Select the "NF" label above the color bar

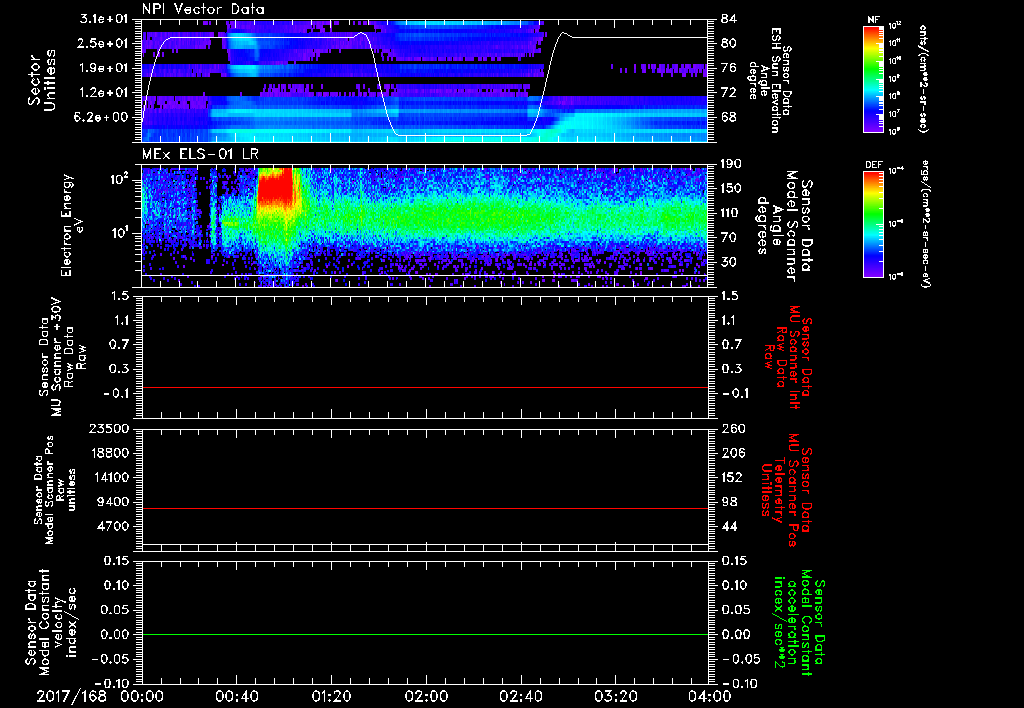click(873, 20)
